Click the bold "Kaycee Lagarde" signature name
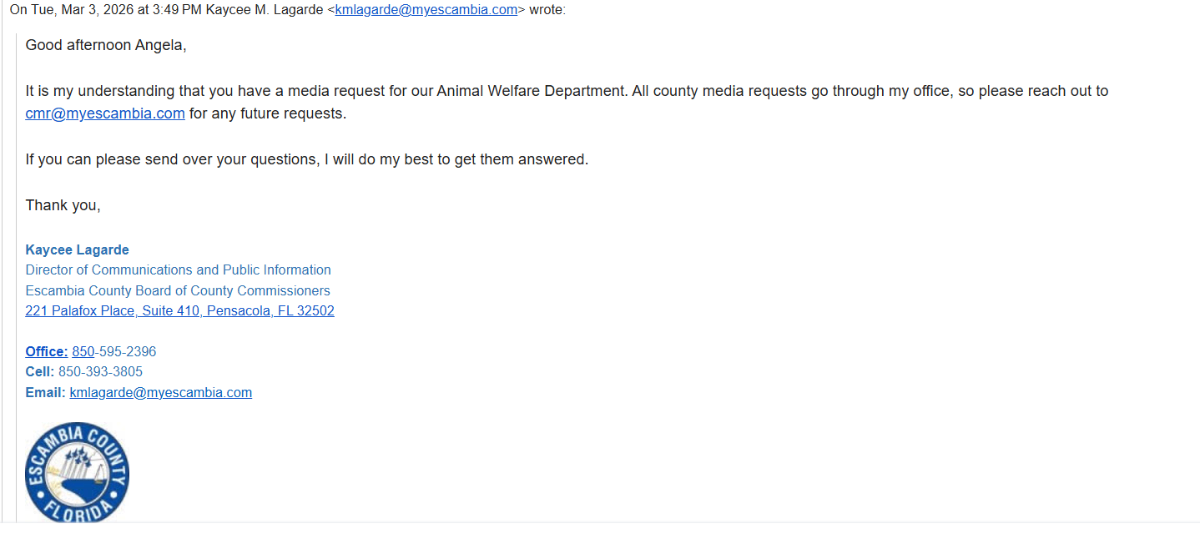 (x=77, y=250)
